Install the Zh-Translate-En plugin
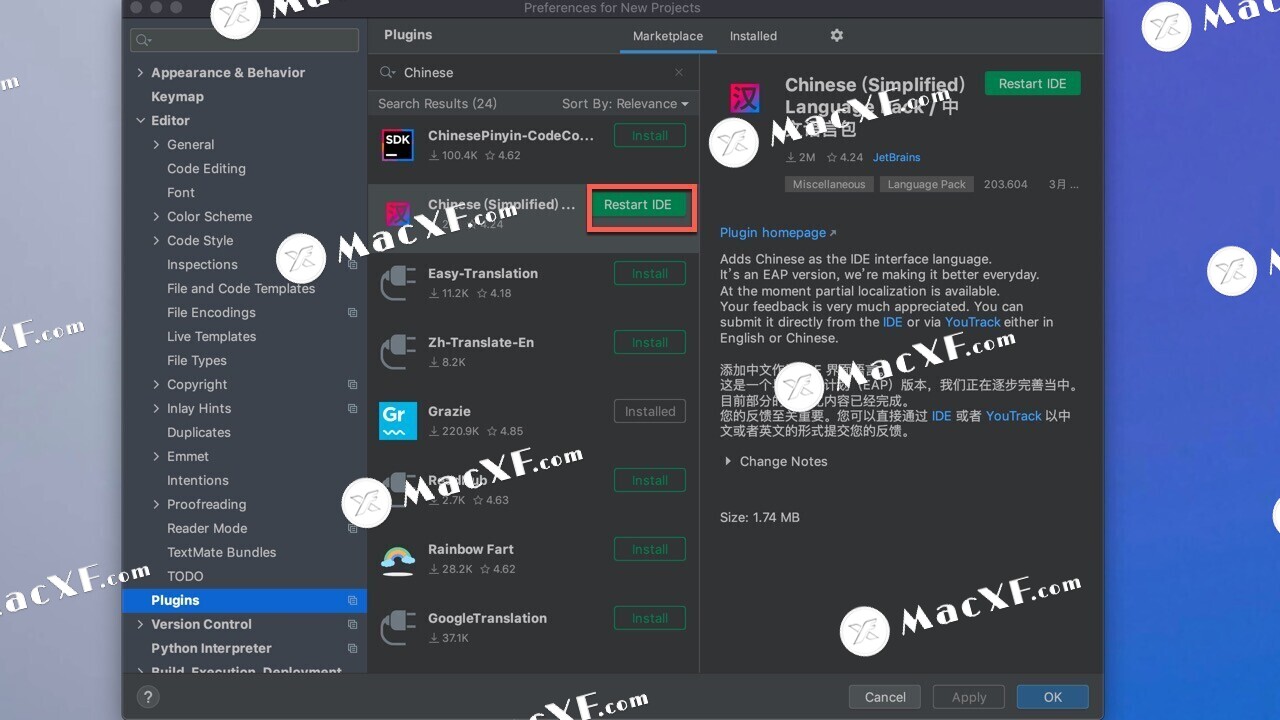This screenshot has width=1280, height=720. point(650,342)
